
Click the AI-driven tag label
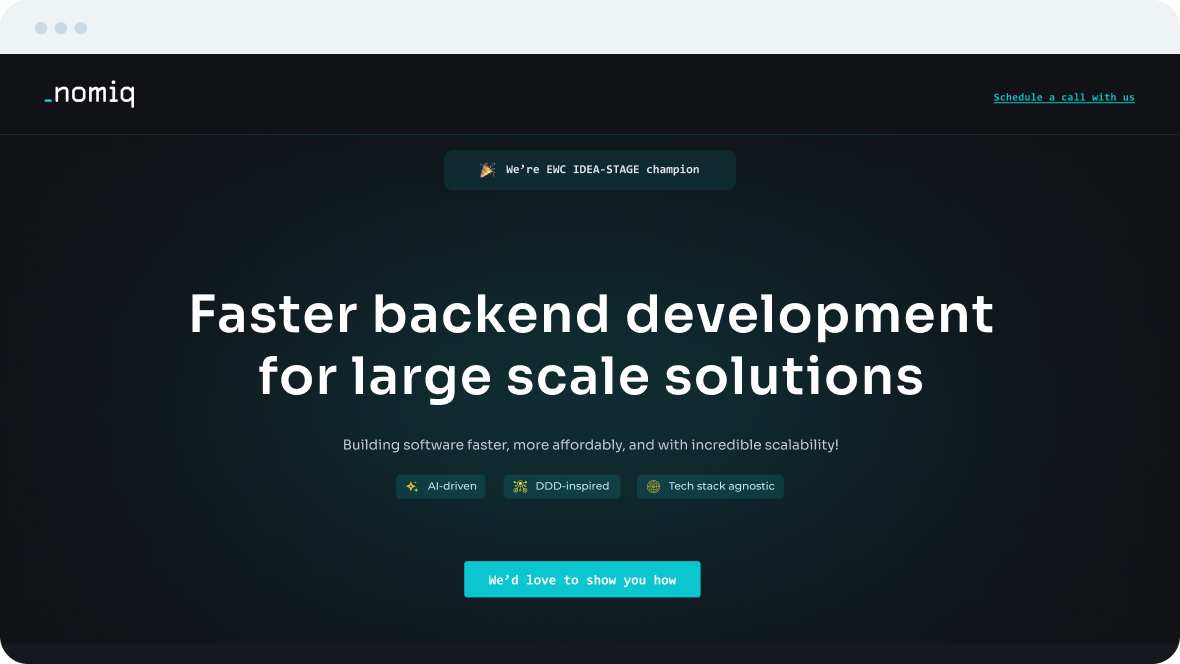coord(452,487)
